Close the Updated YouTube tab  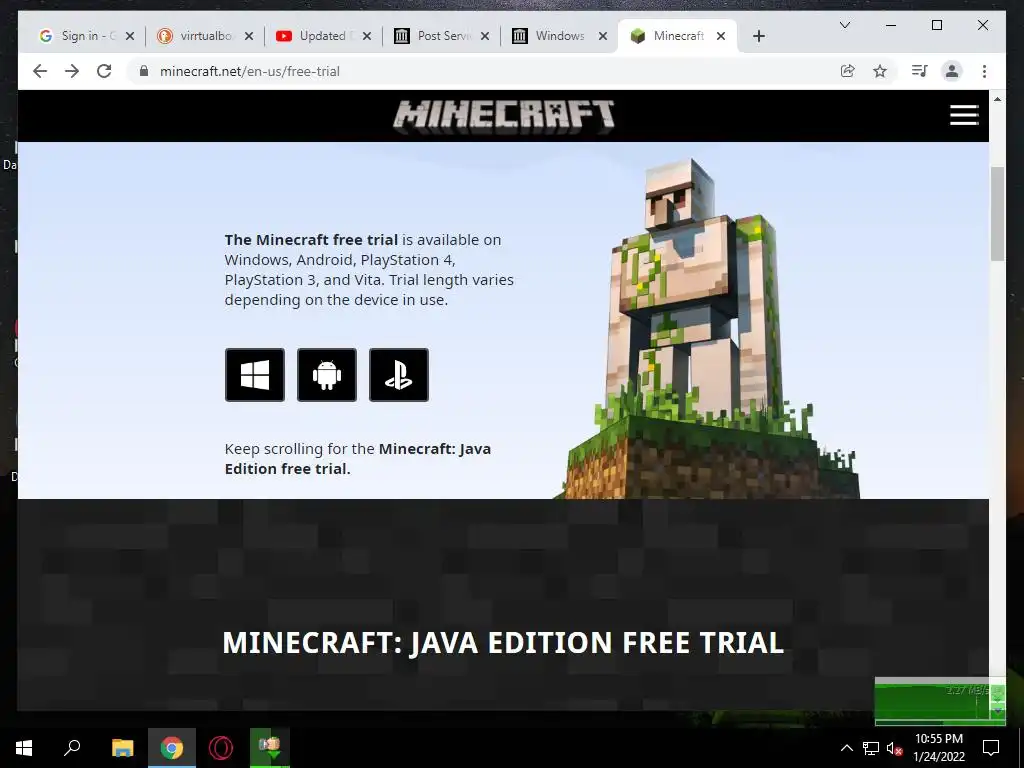point(367,37)
